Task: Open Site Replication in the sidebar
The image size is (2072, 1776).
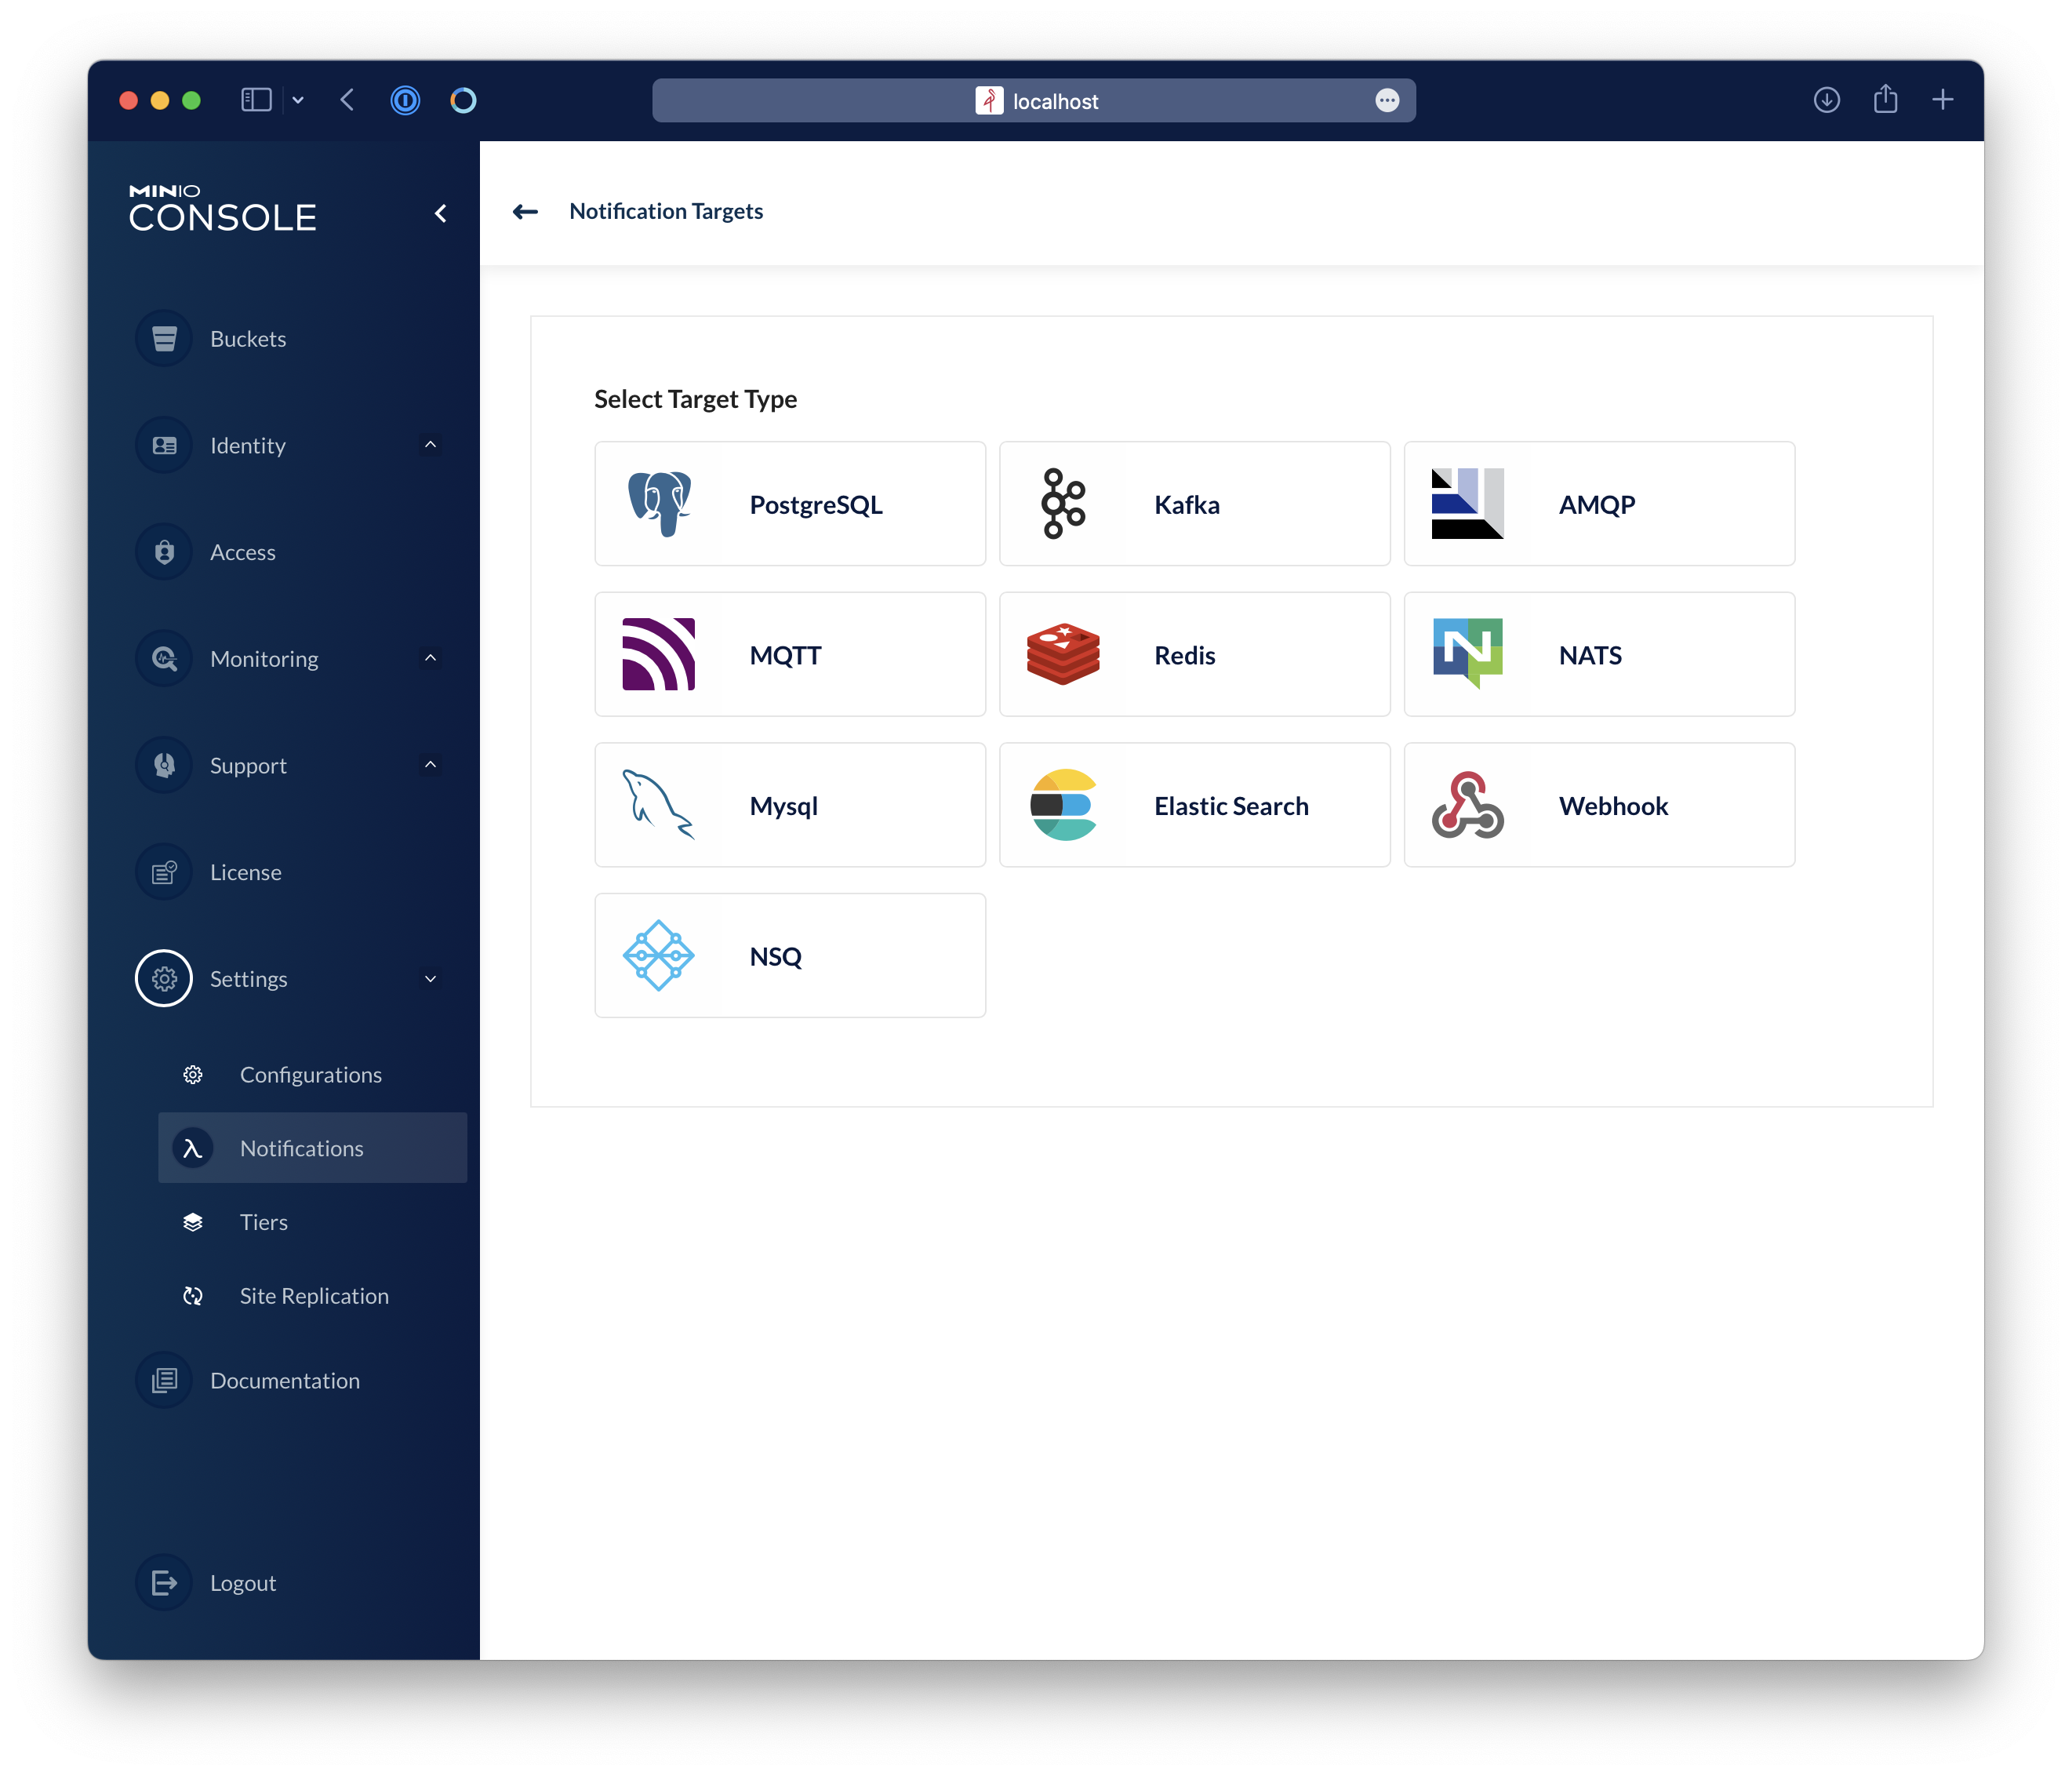Action: coord(313,1296)
